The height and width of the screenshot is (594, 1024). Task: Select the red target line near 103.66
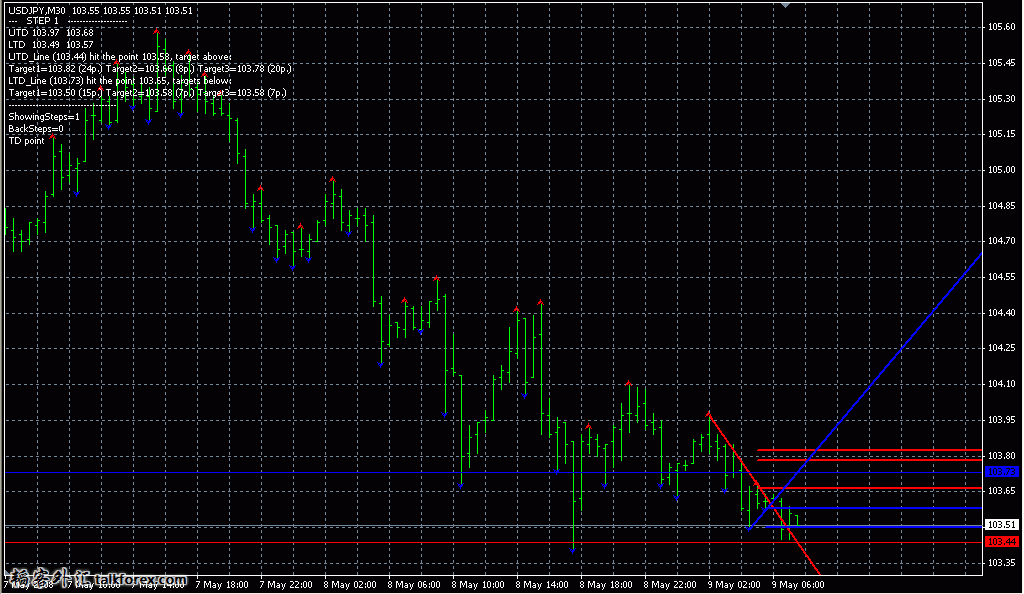tap(872, 488)
